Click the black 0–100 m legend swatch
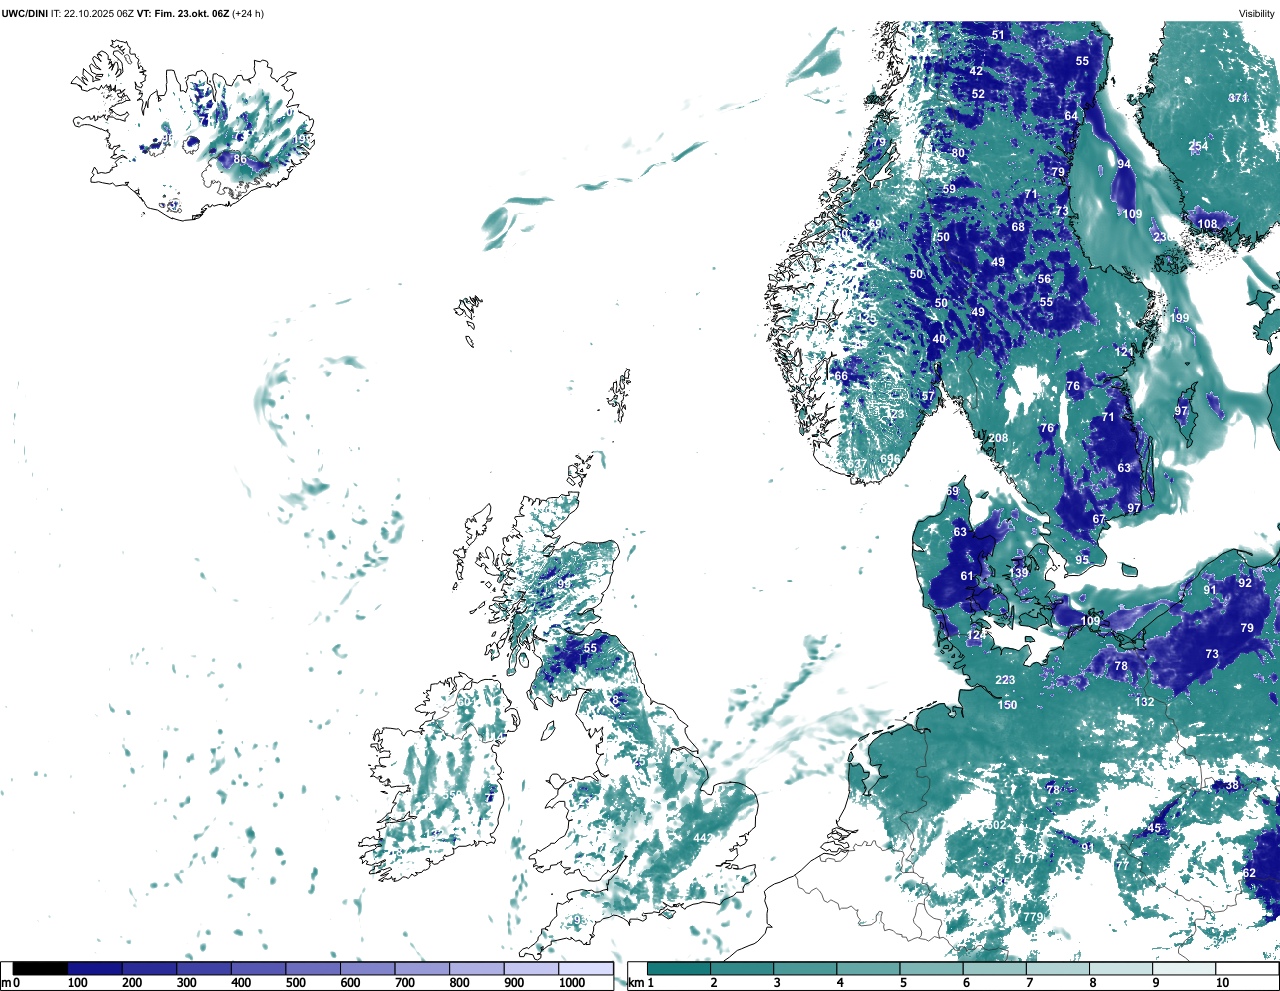The height and width of the screenshot is (991, 1280). 40,968
